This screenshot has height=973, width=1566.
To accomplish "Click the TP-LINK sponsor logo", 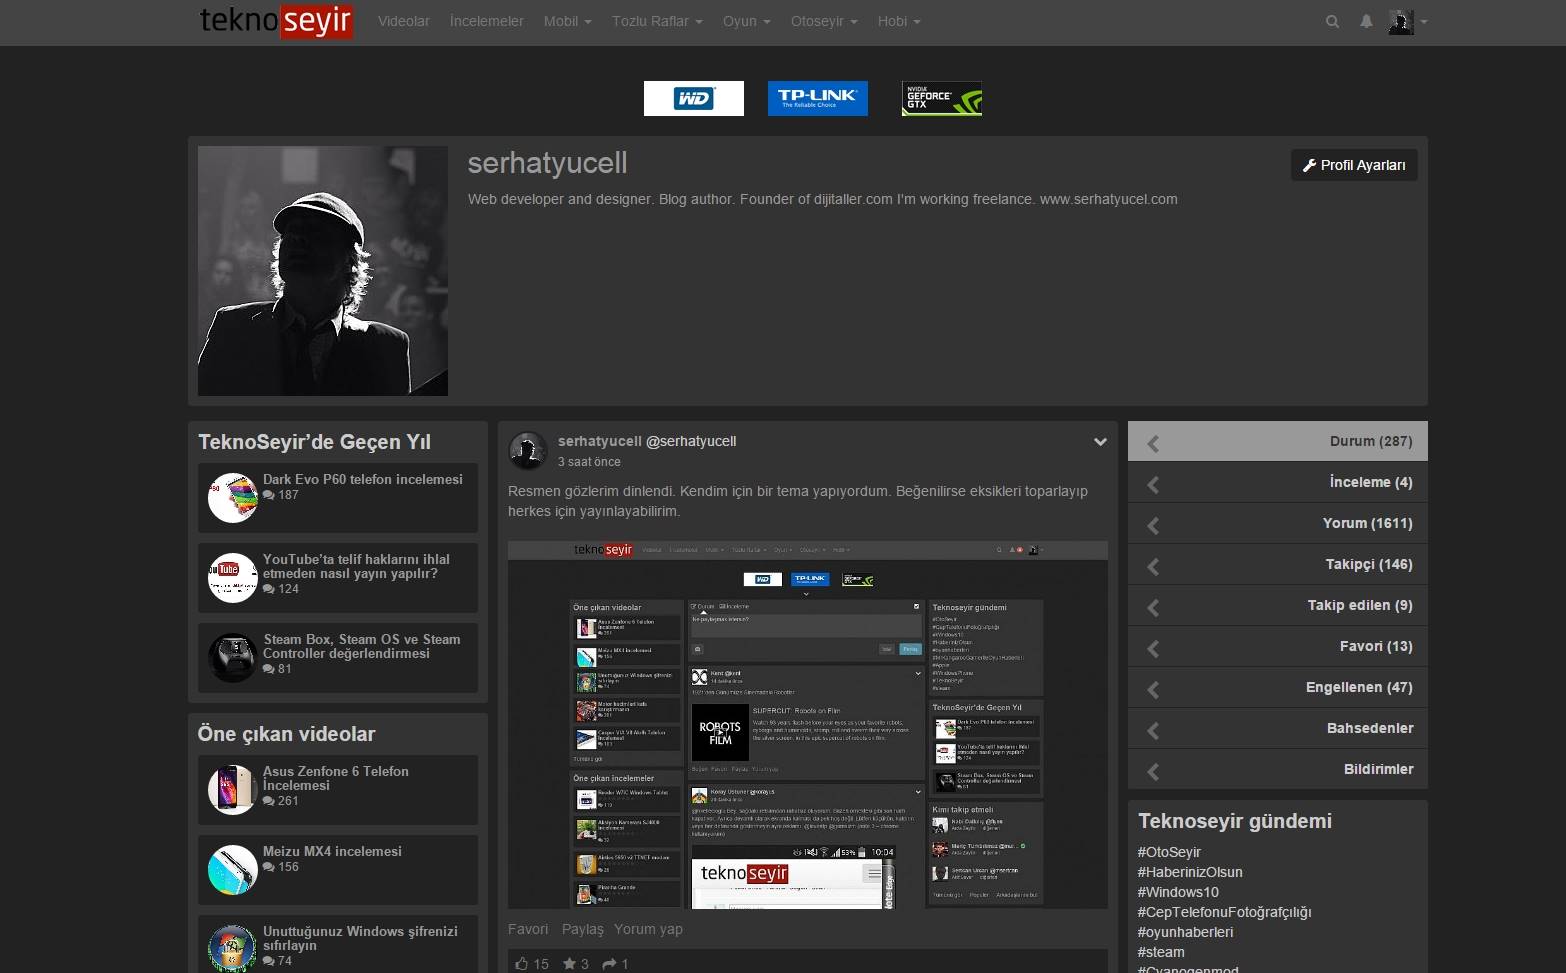I will pyautogui.click(x=817, y=98).
